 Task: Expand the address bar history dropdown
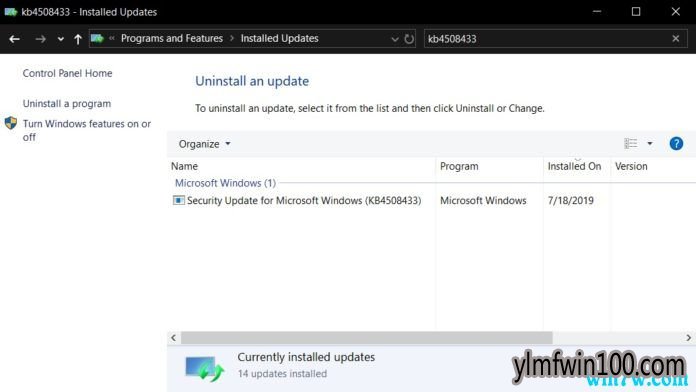(395, 39)
